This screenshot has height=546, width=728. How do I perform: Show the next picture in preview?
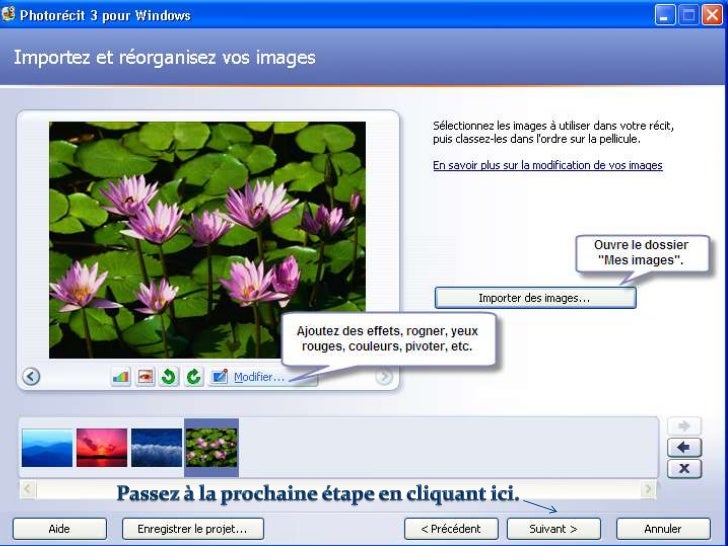(x=384, y=376)
